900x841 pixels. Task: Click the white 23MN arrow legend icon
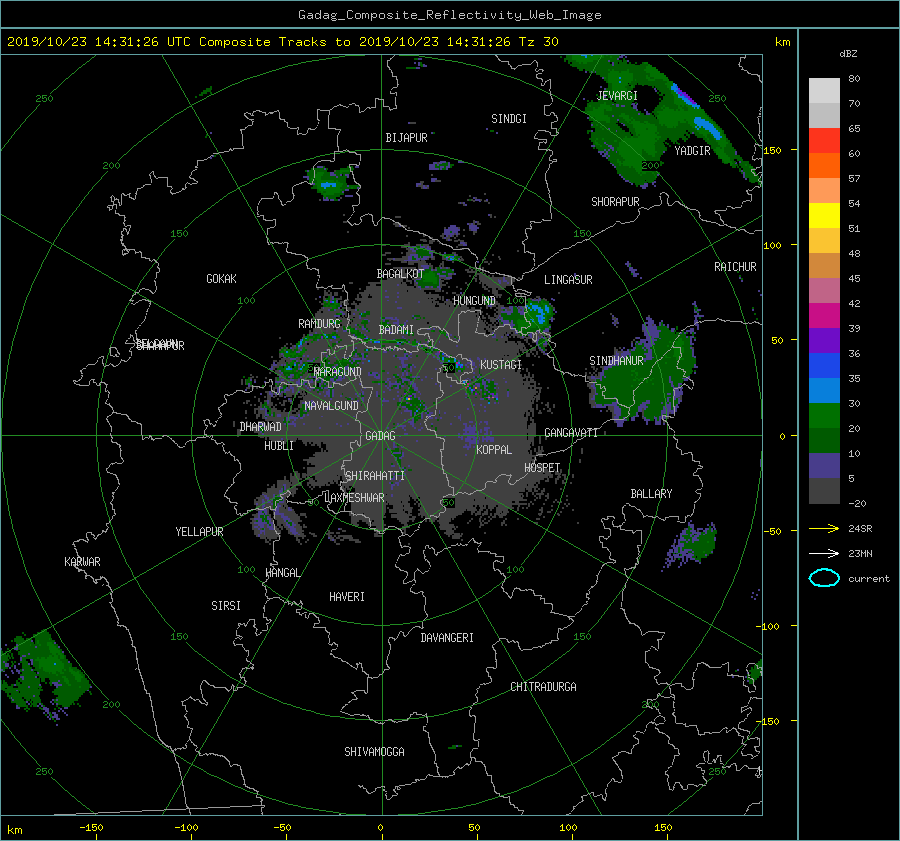824,553
